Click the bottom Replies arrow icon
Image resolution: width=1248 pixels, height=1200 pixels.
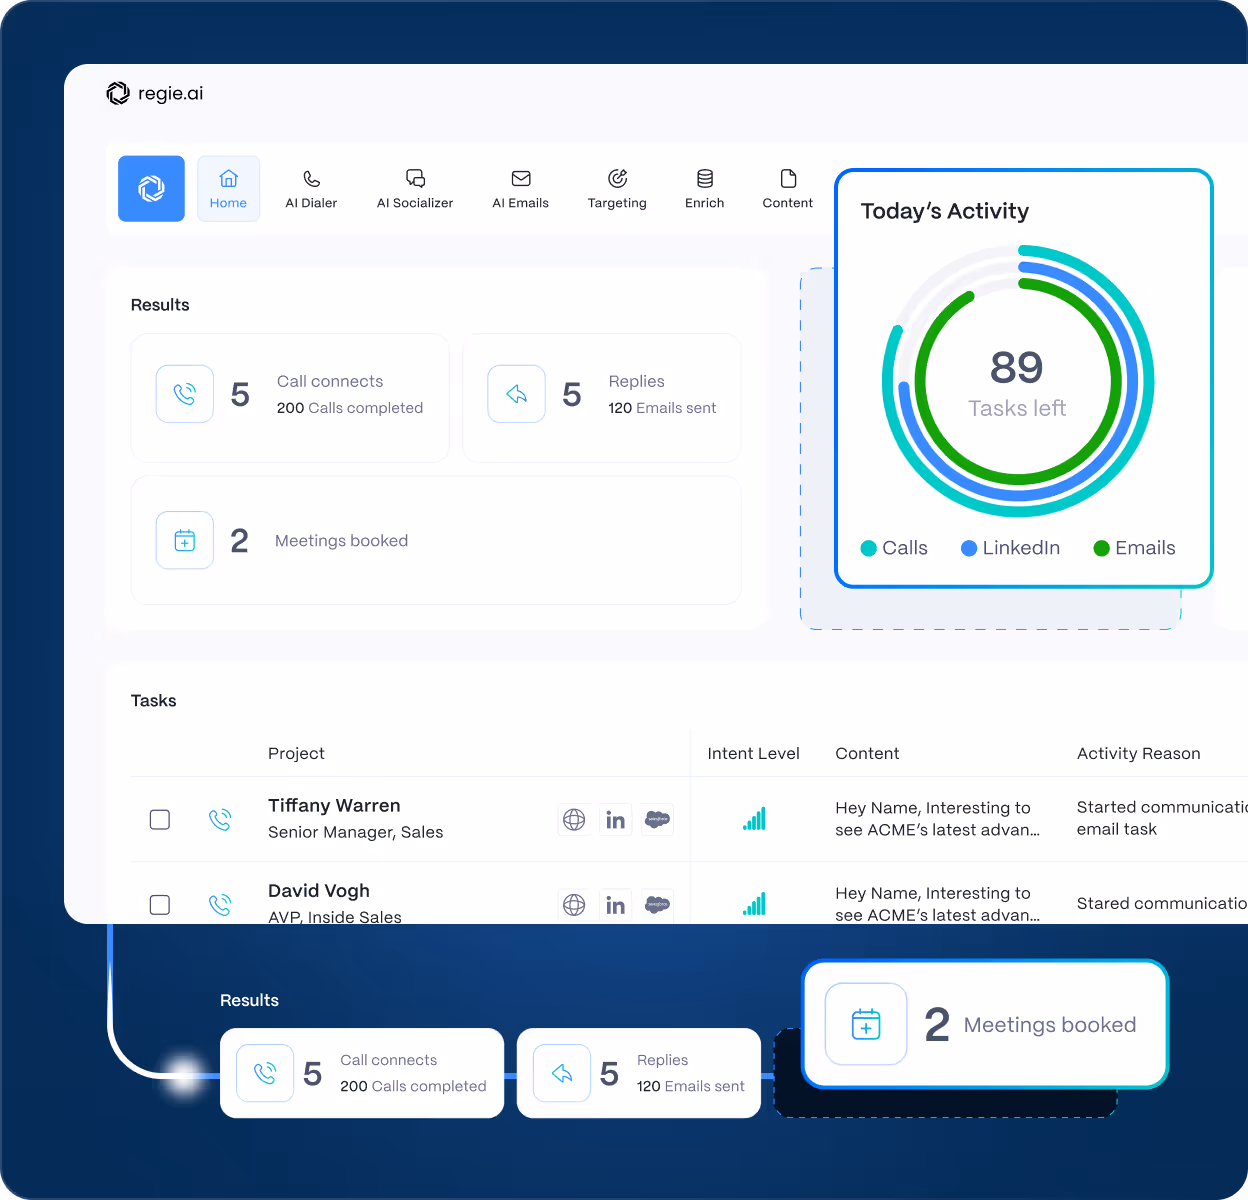tap(562, 1073)
